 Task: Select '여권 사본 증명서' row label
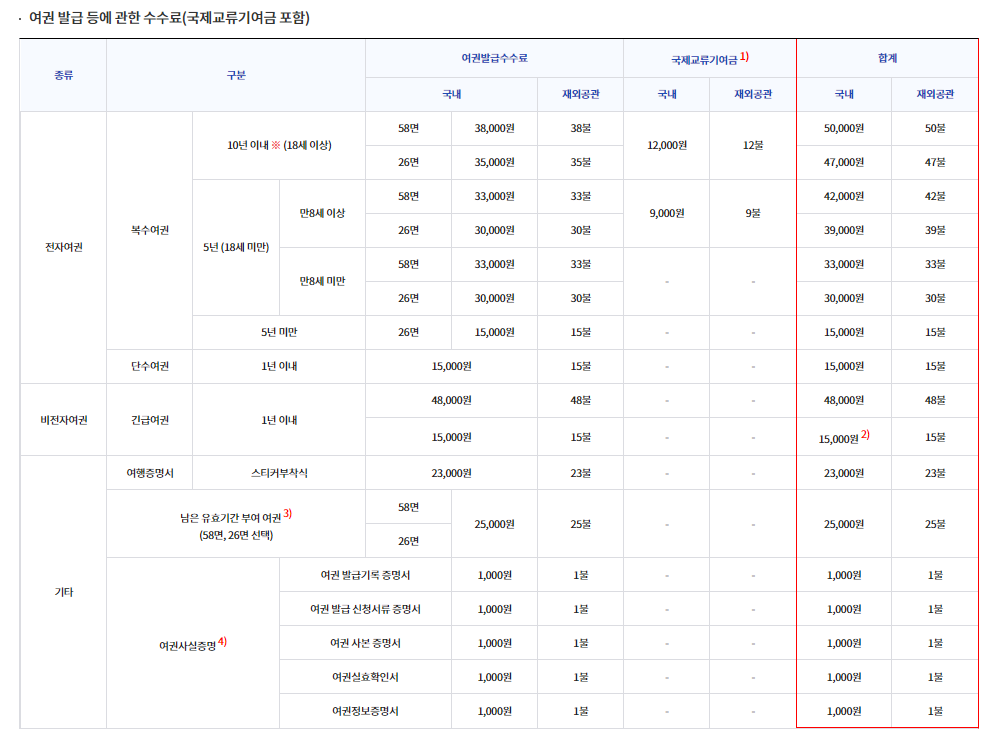pos(365,643)
